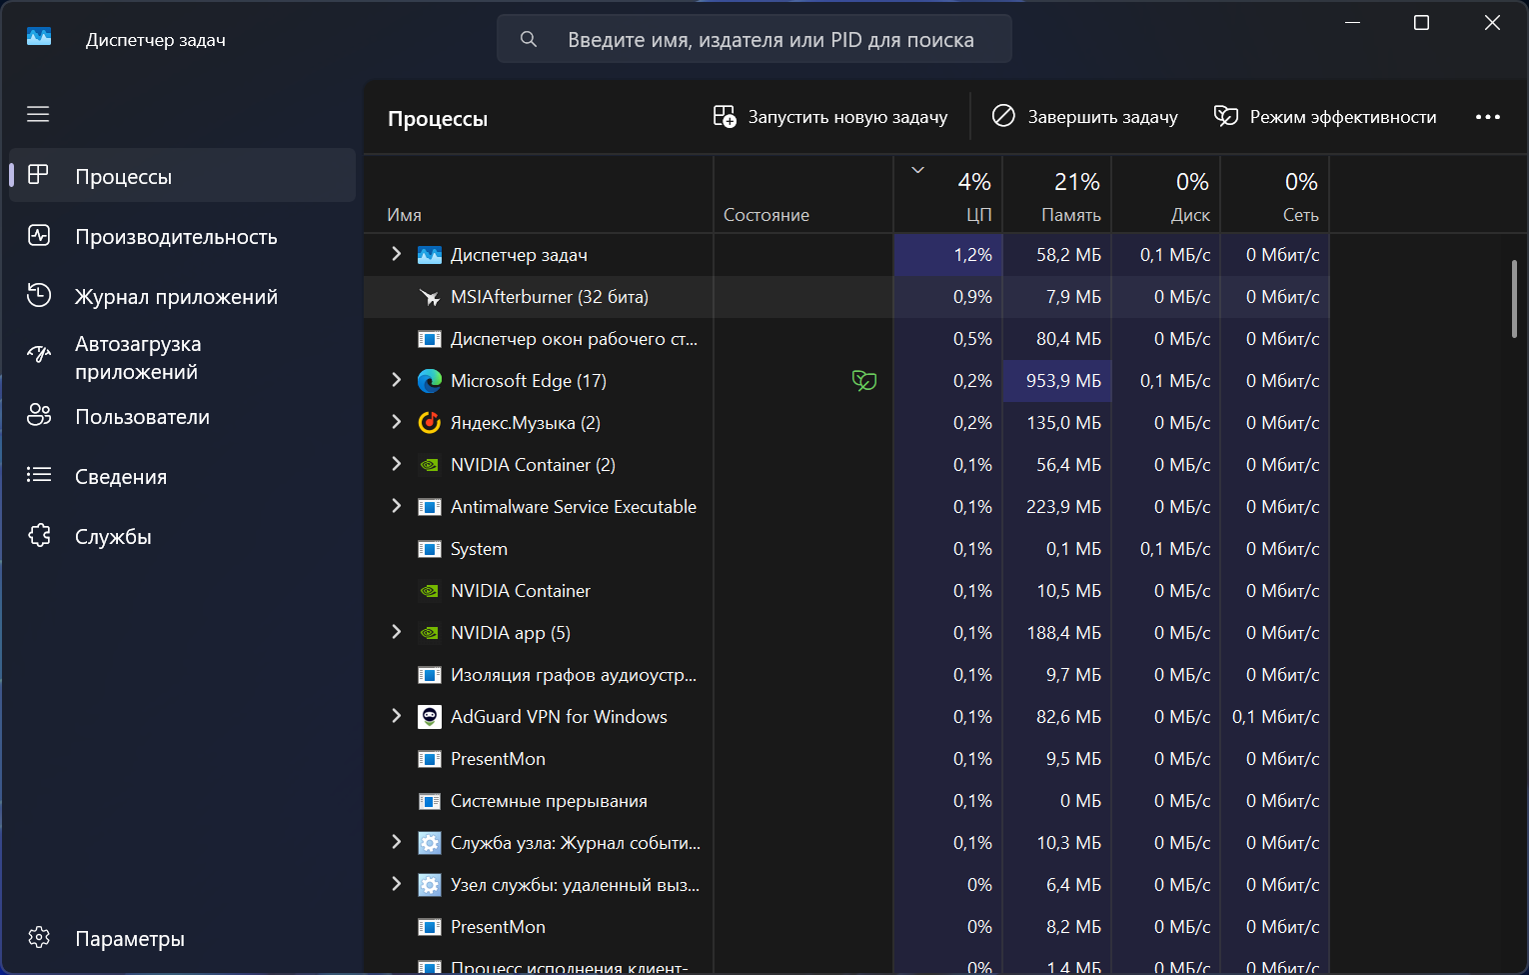Expand AdGuard VPN for Windows group
1529x975 pixels.
pyautogui.click(x=396, y=716)
